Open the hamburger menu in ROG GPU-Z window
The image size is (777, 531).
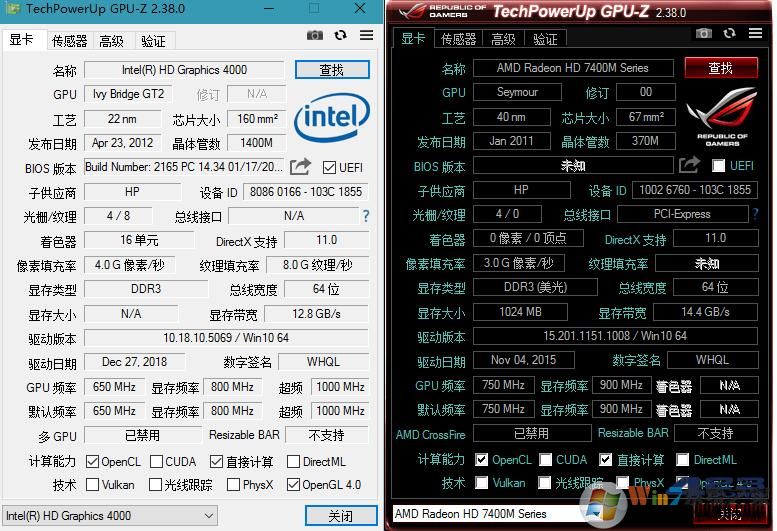(x=752, y=34)
